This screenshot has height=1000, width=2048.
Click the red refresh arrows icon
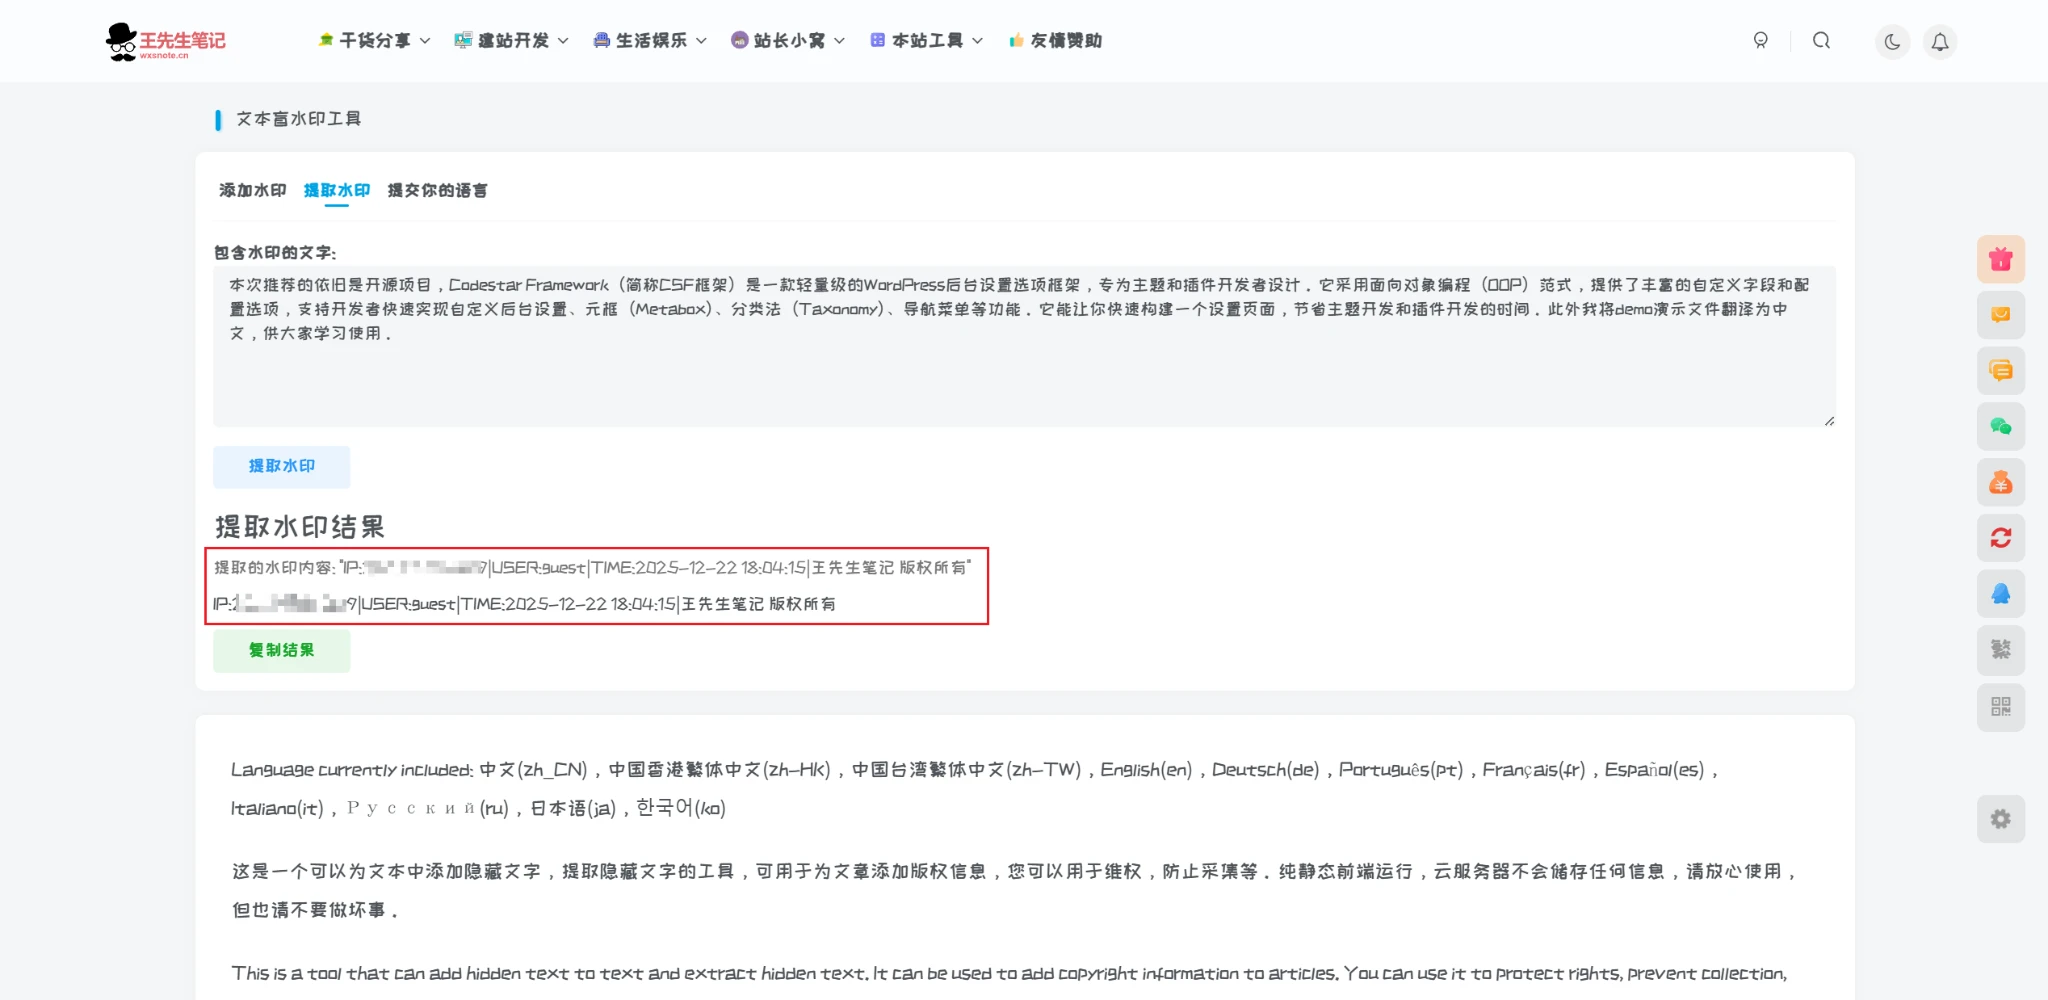pyautogui.click(x=2000, y=538)
